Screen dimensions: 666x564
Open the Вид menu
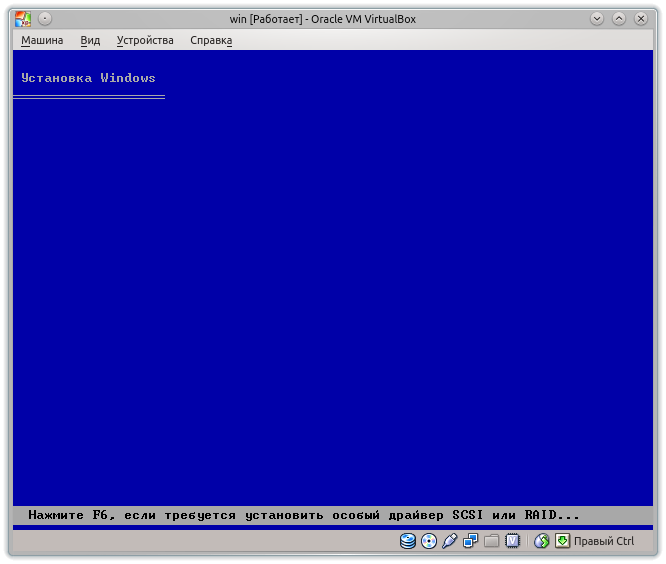coord(90,40)
